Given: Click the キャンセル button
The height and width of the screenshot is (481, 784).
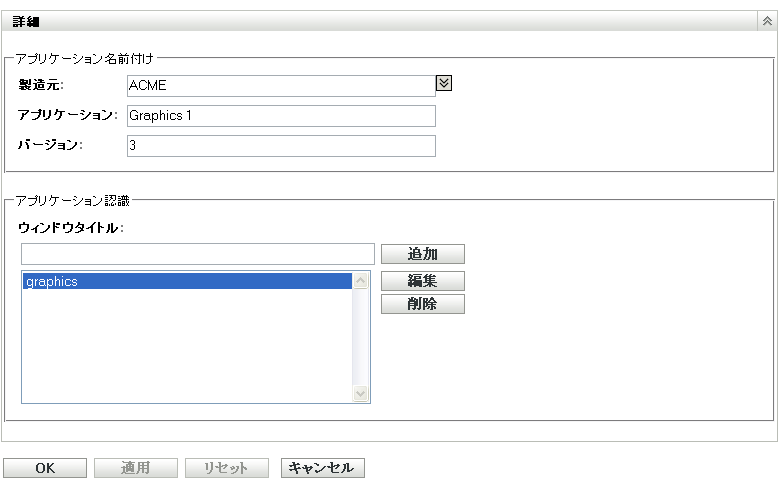Looking at the screenshot, I should 322,468.
